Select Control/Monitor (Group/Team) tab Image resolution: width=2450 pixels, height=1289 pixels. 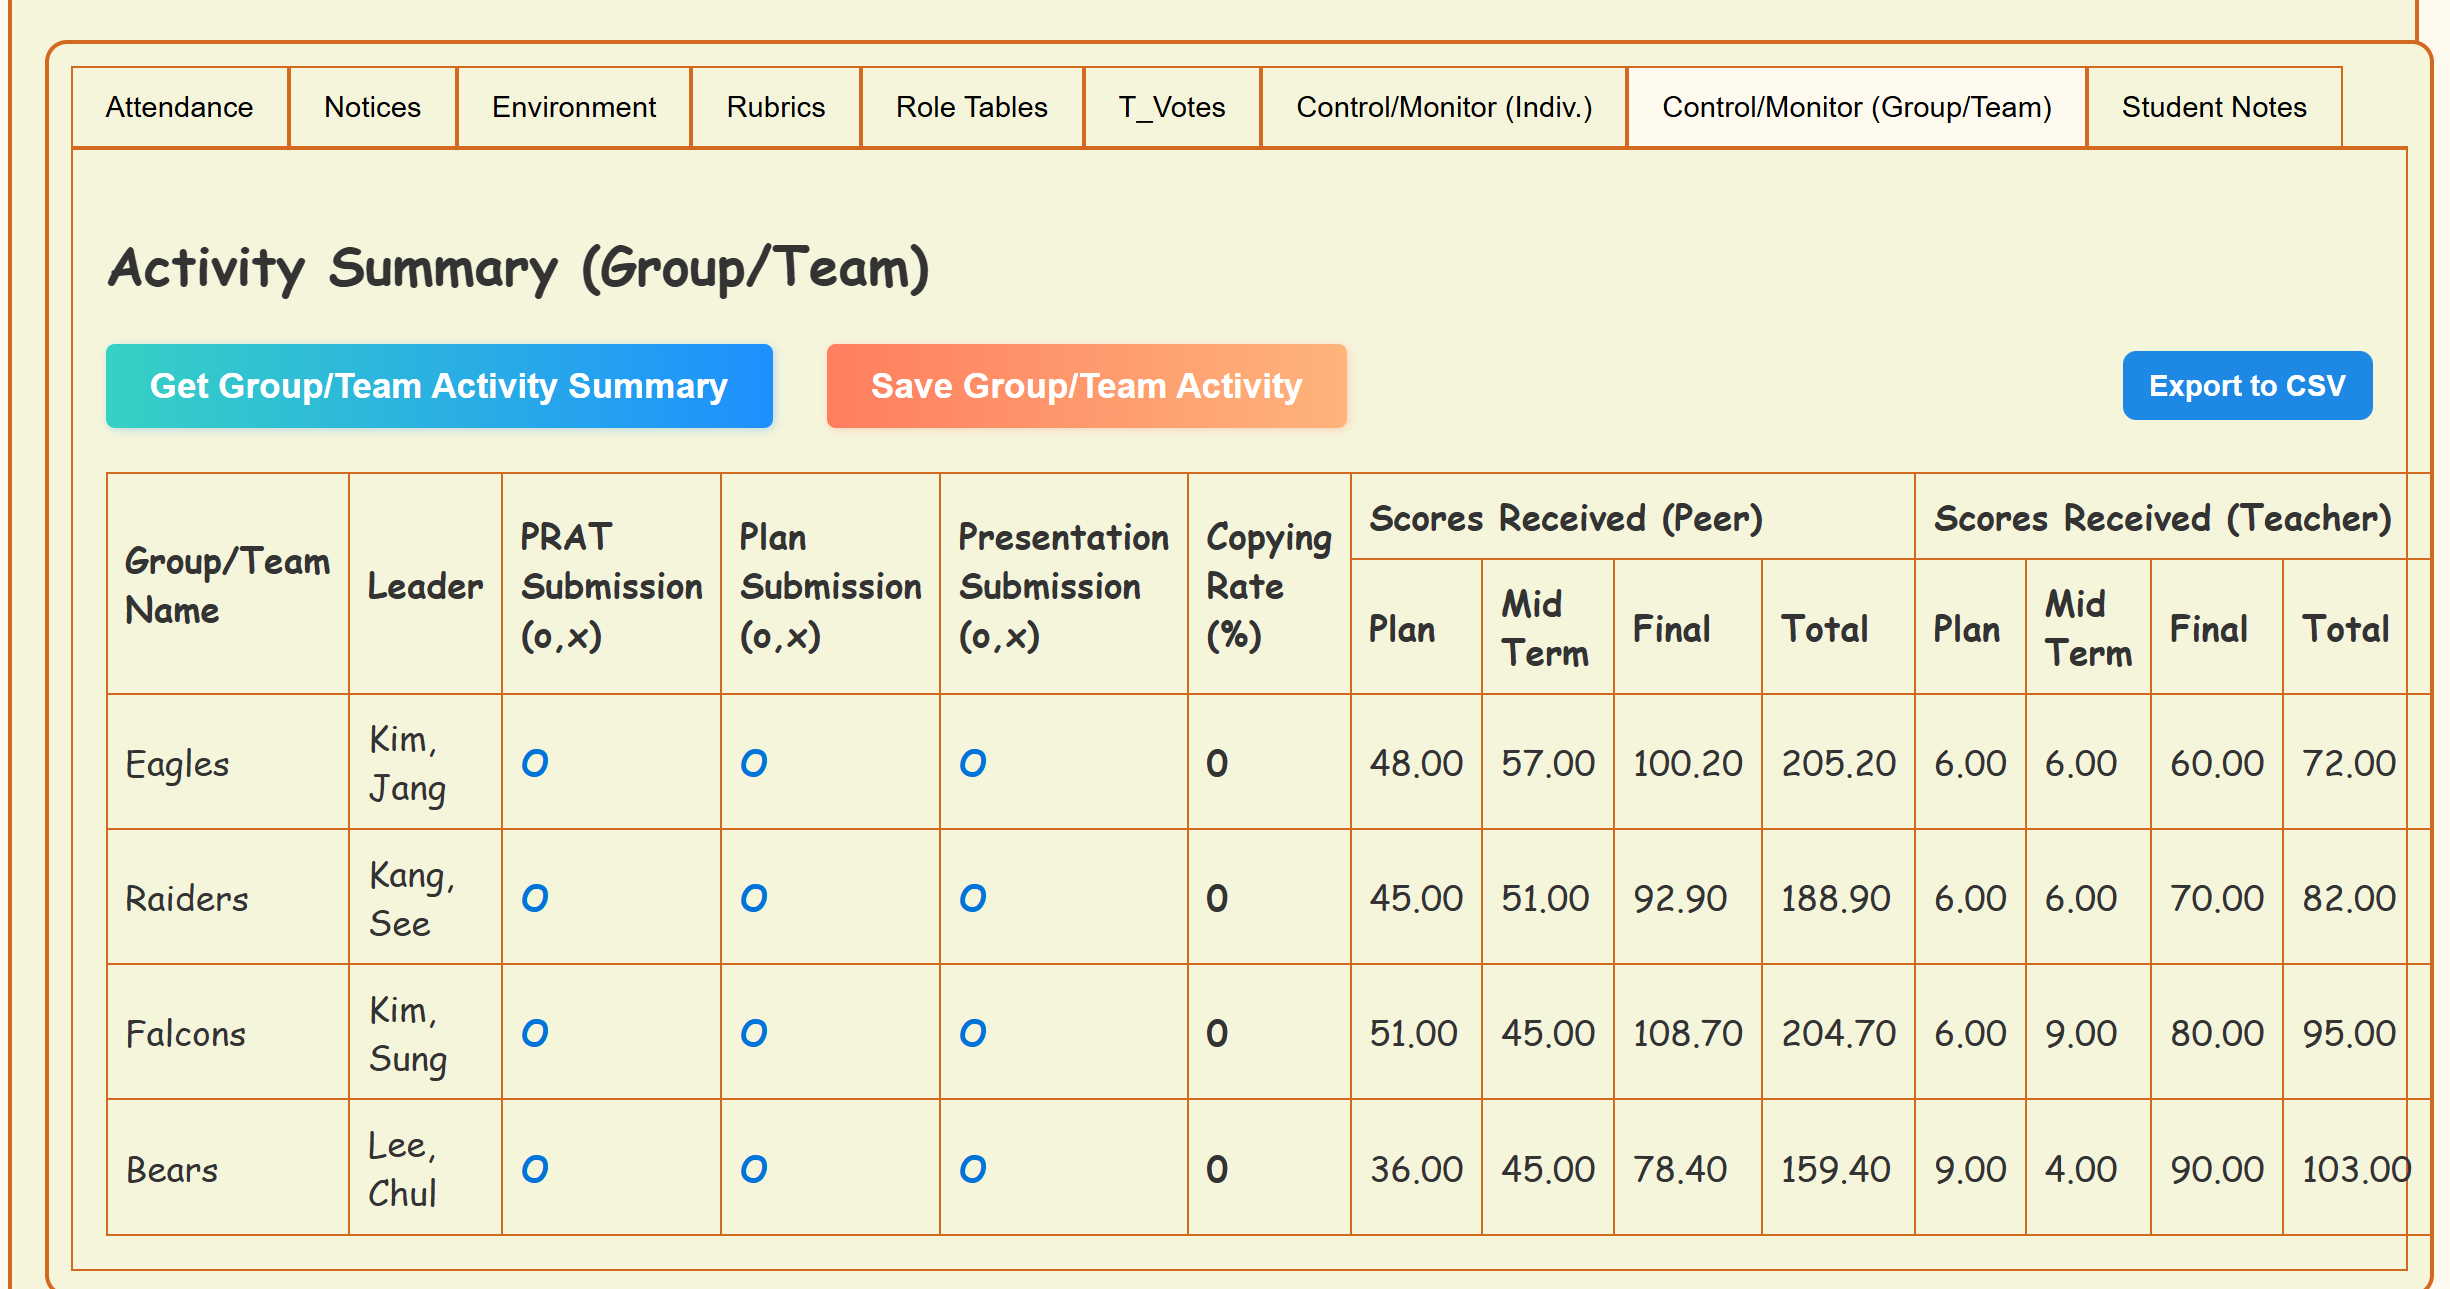[1856, 107]
